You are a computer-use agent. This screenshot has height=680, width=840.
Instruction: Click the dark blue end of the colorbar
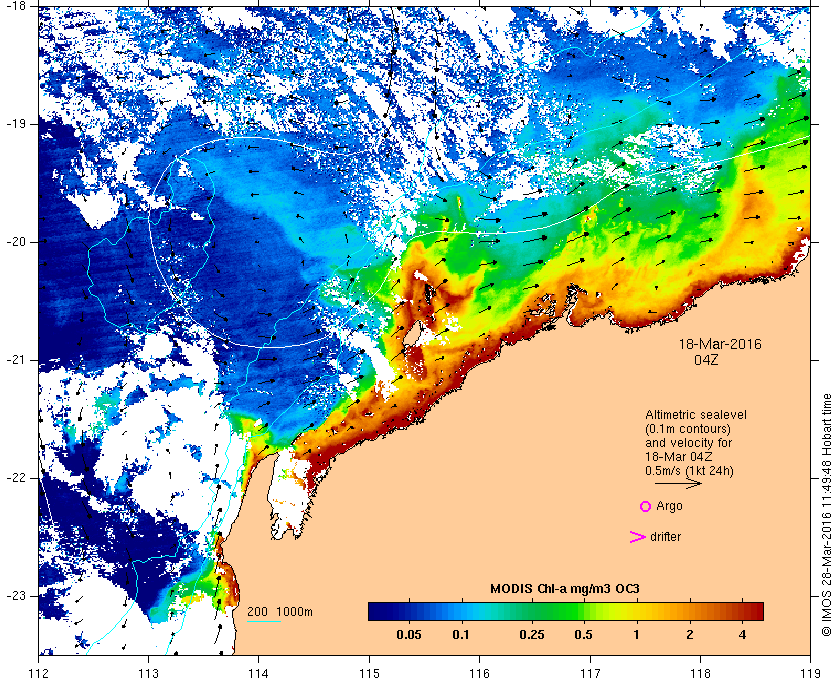378,611
